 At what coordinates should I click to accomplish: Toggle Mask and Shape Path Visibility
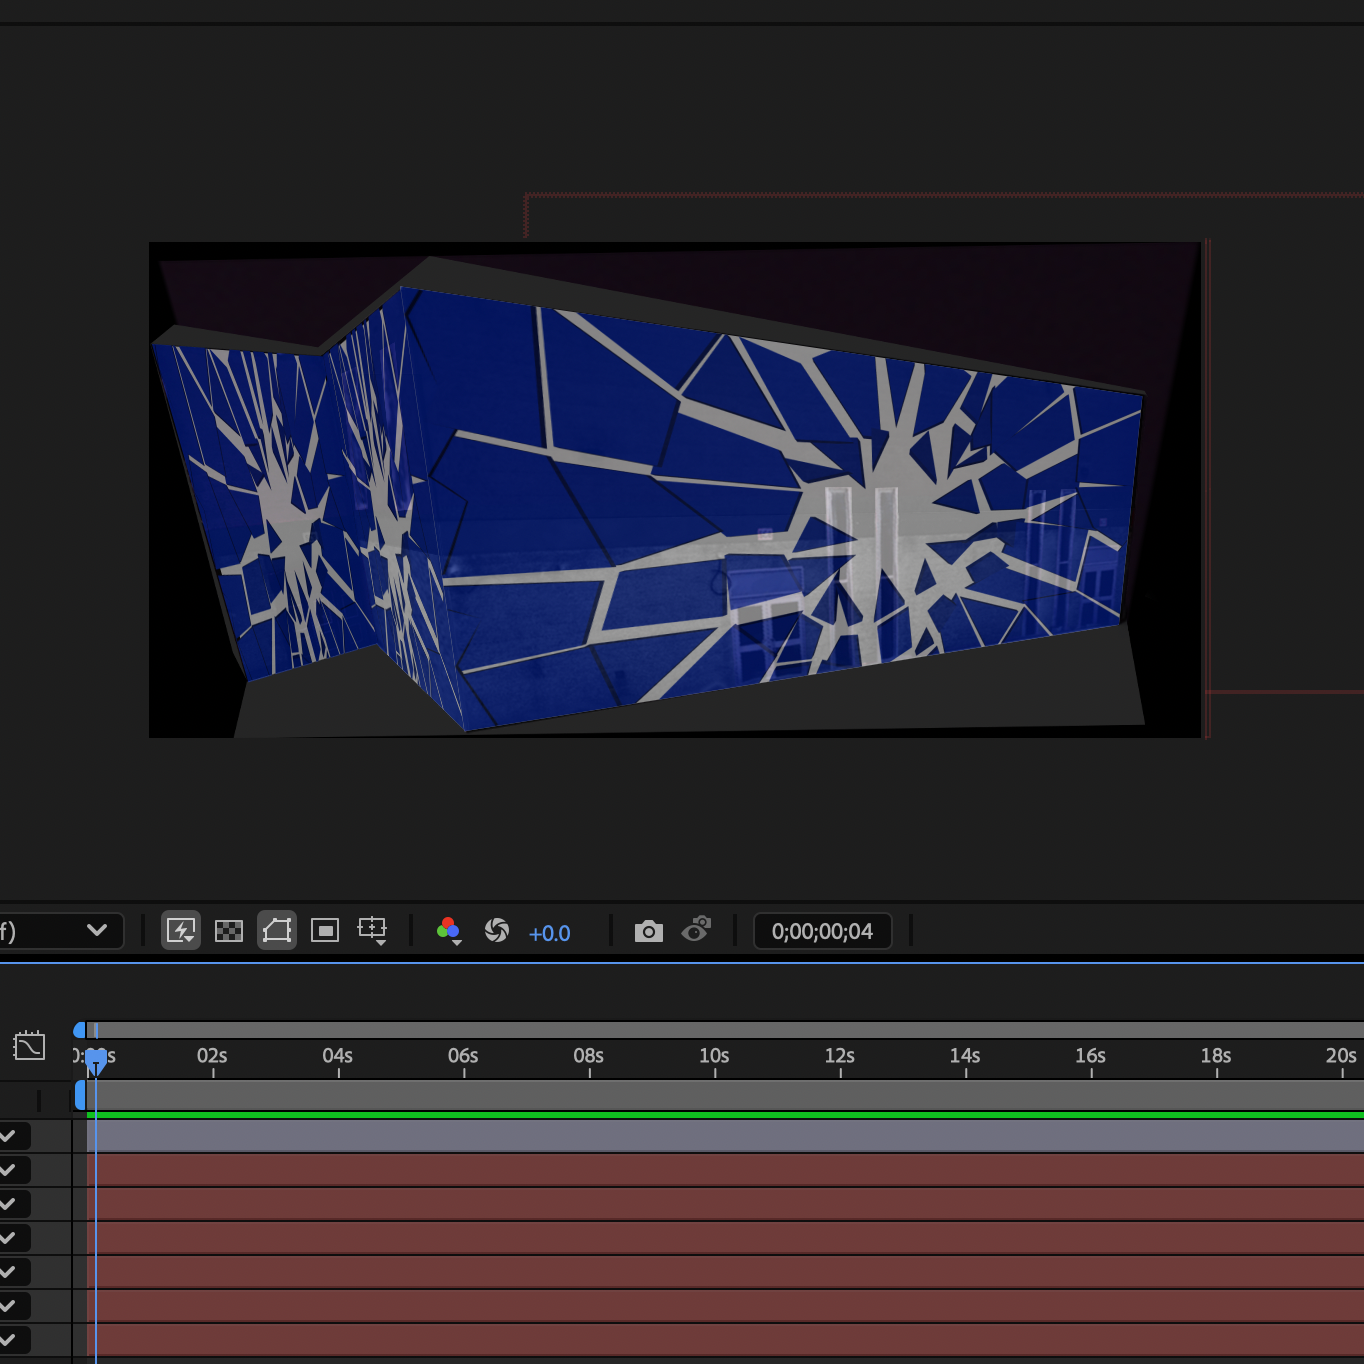point(277,931)
